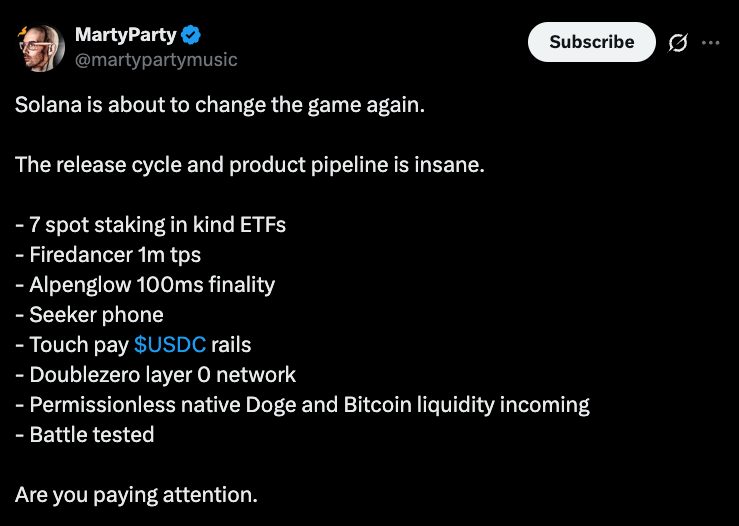Click the "Are you paying attention." sentence

(x=136, y=495)
